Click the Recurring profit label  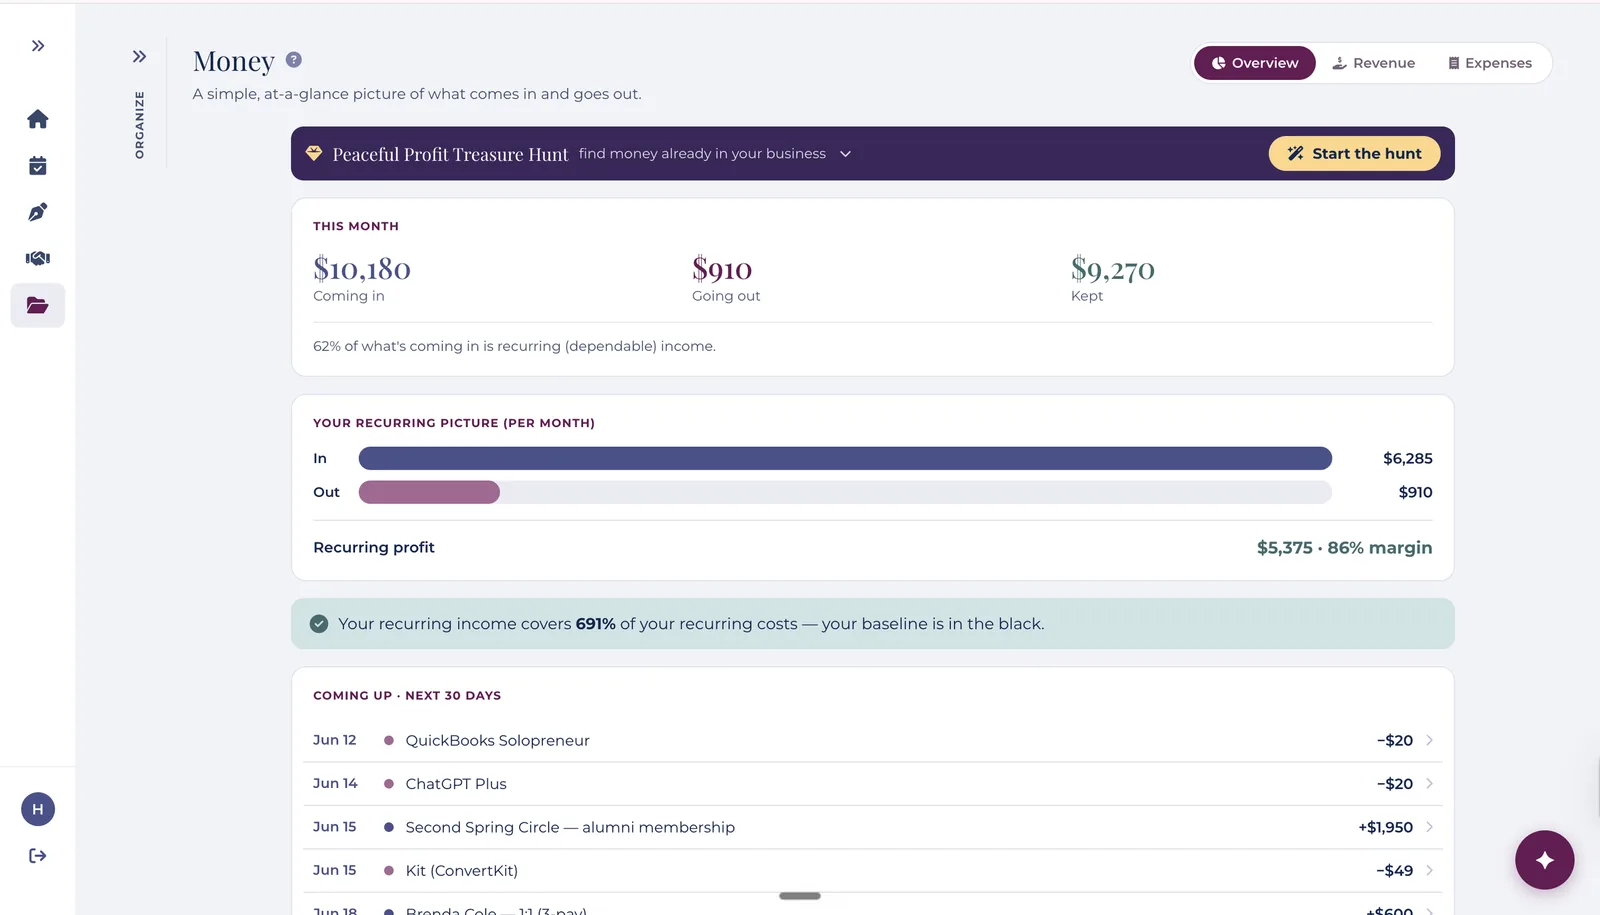click(374, 548)
